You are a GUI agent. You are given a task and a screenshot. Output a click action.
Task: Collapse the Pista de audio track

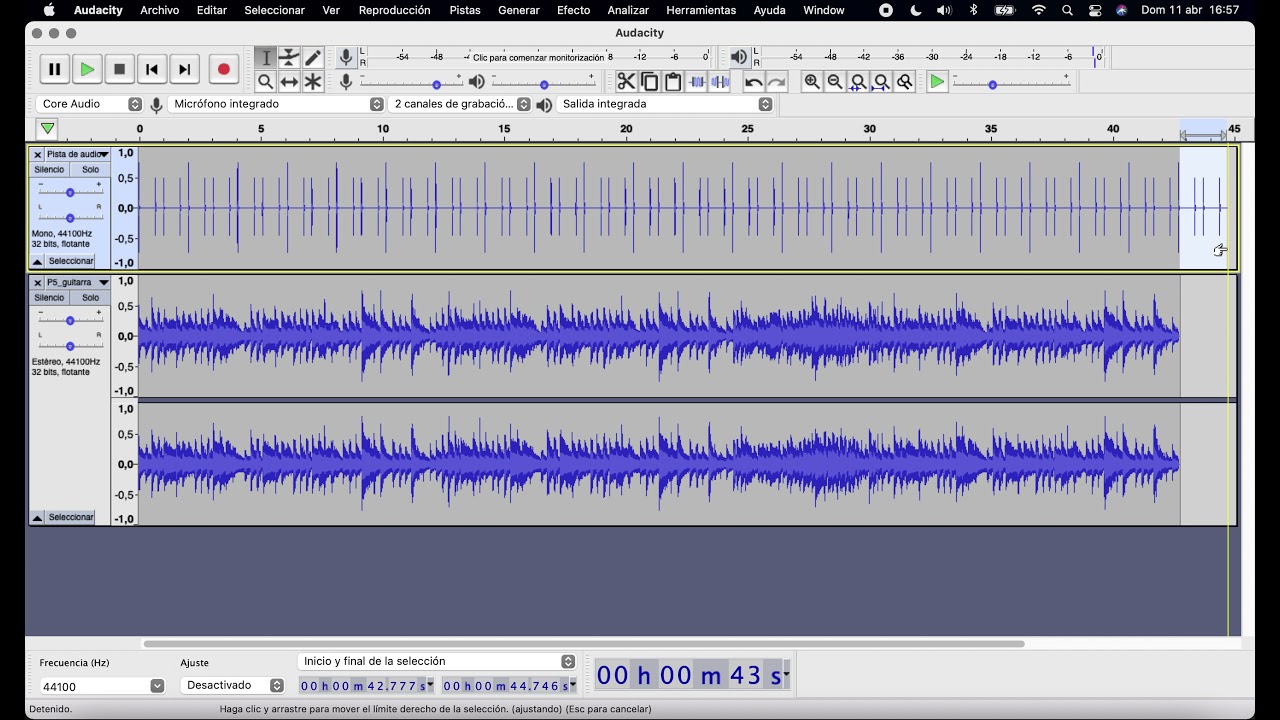37,261
